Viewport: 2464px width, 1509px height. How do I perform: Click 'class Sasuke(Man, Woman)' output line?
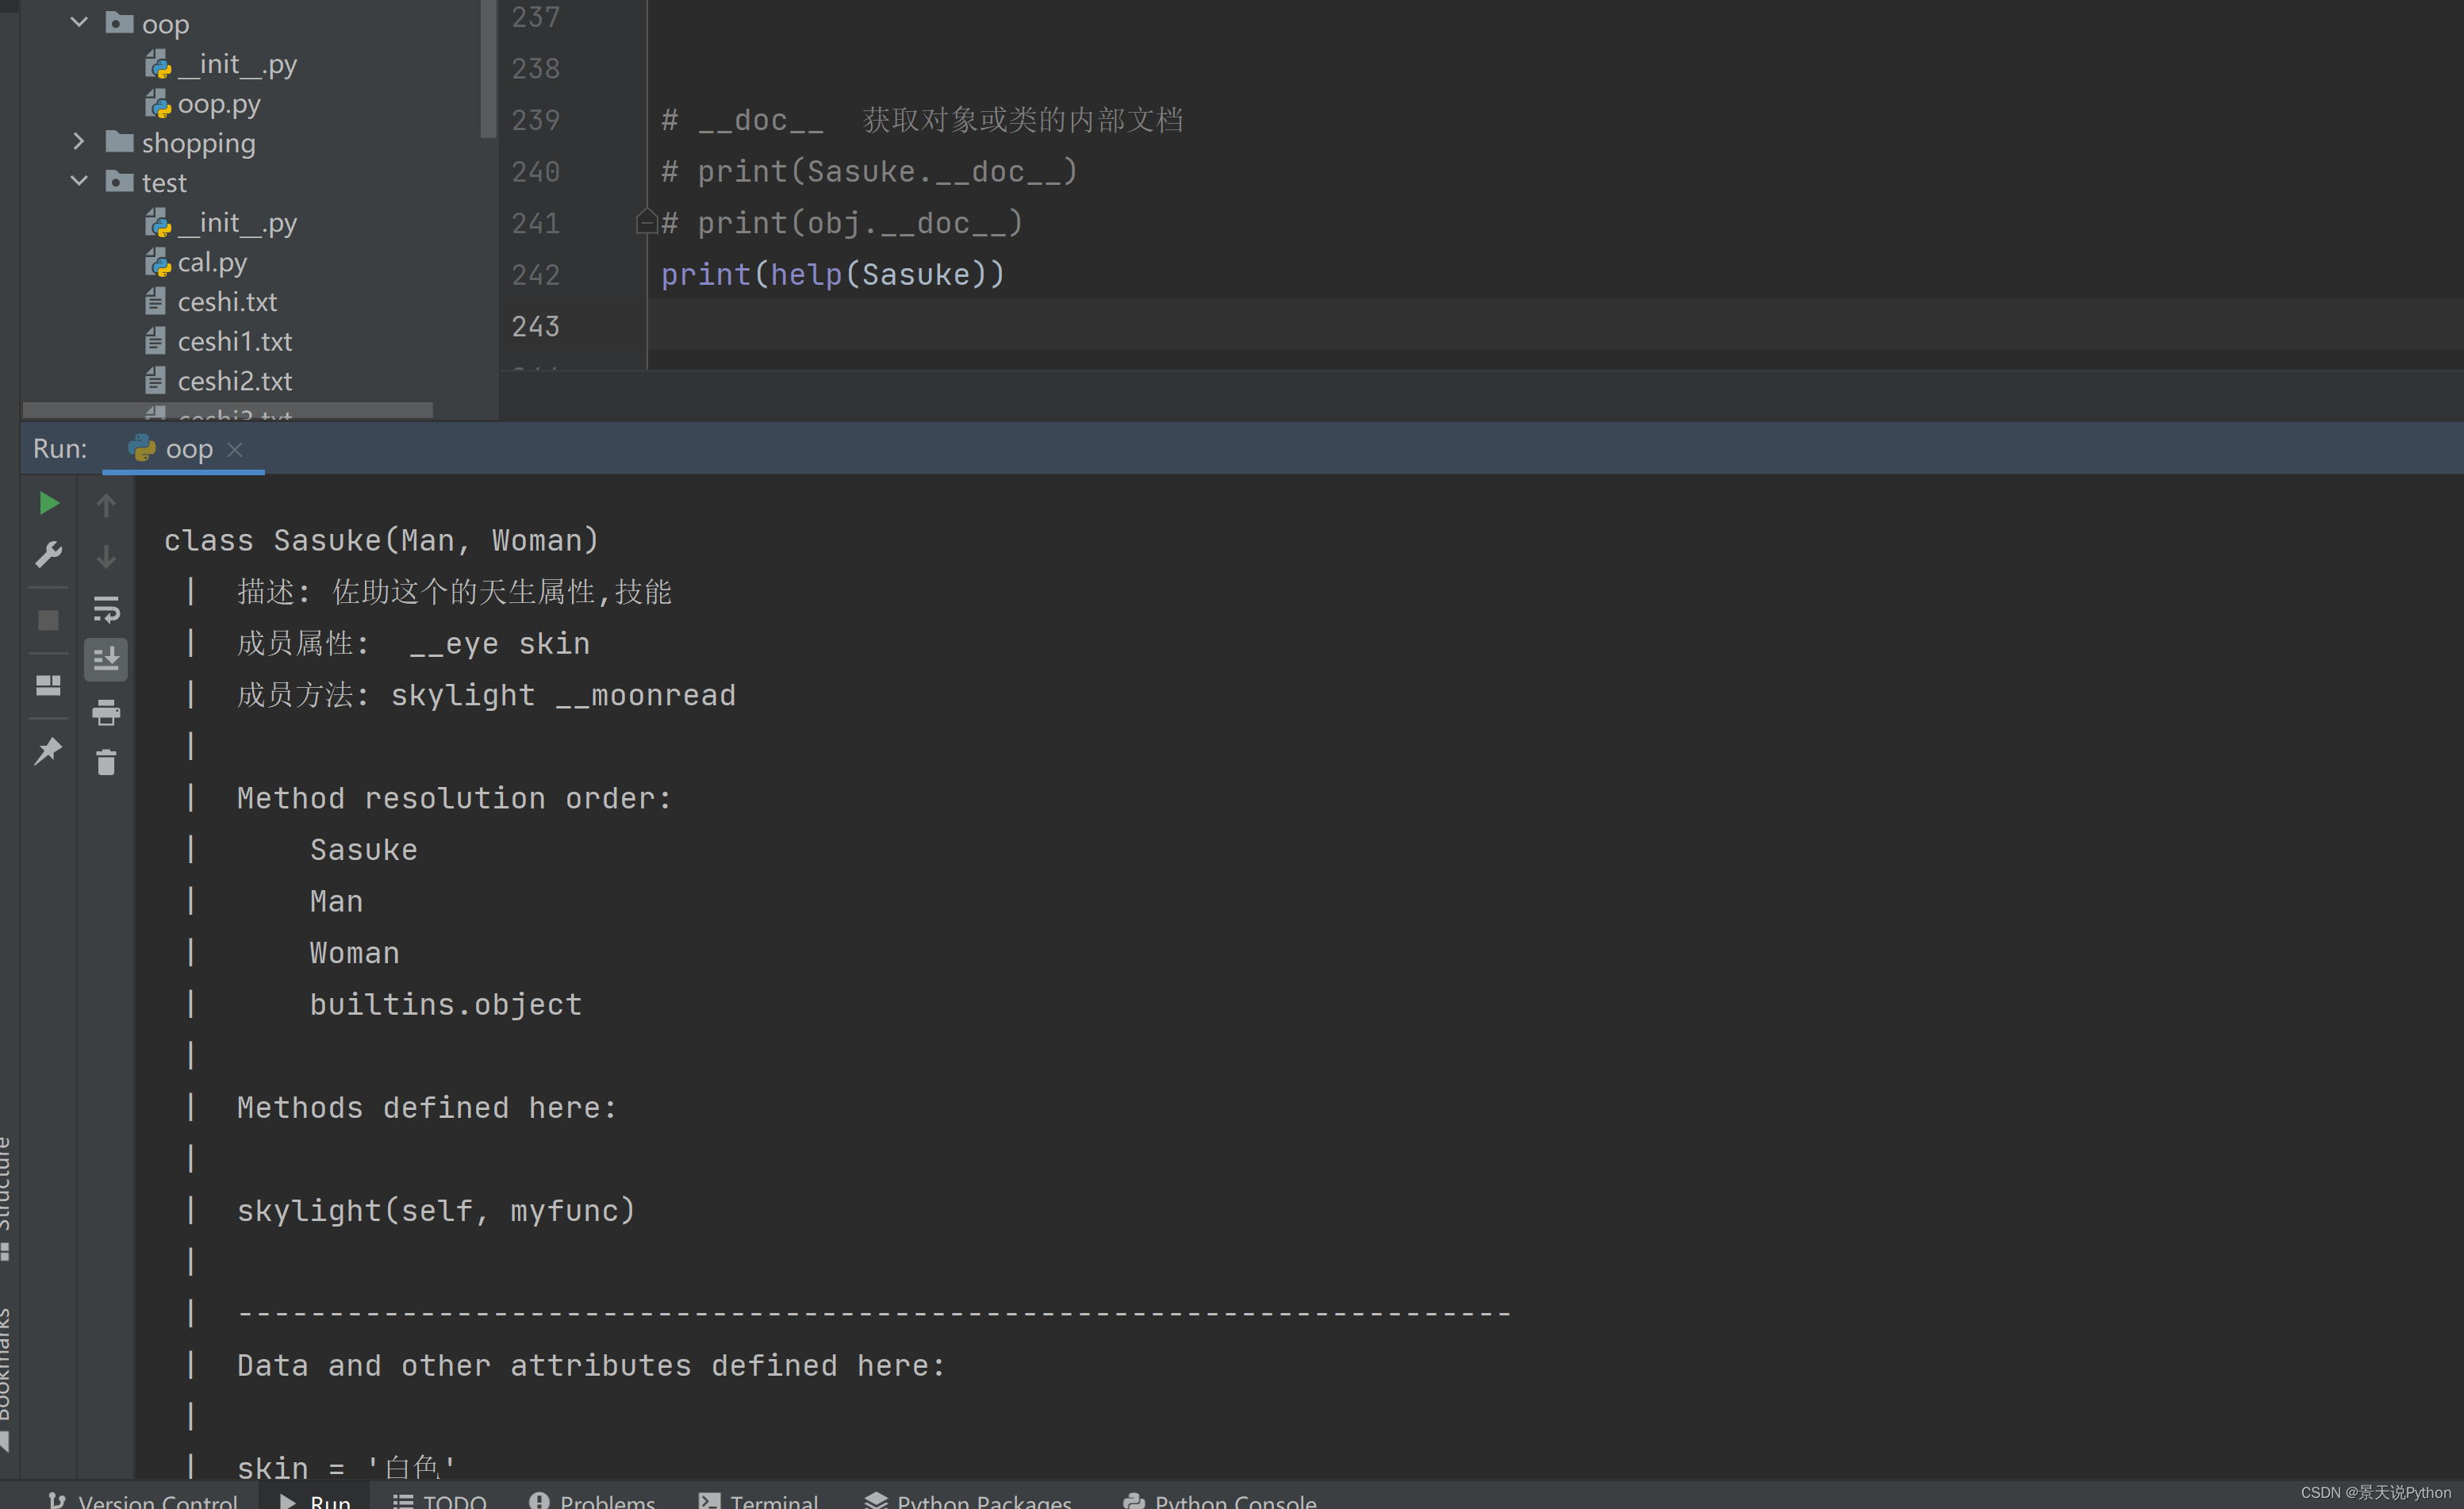pyautogui.click(x=382, y=540)
